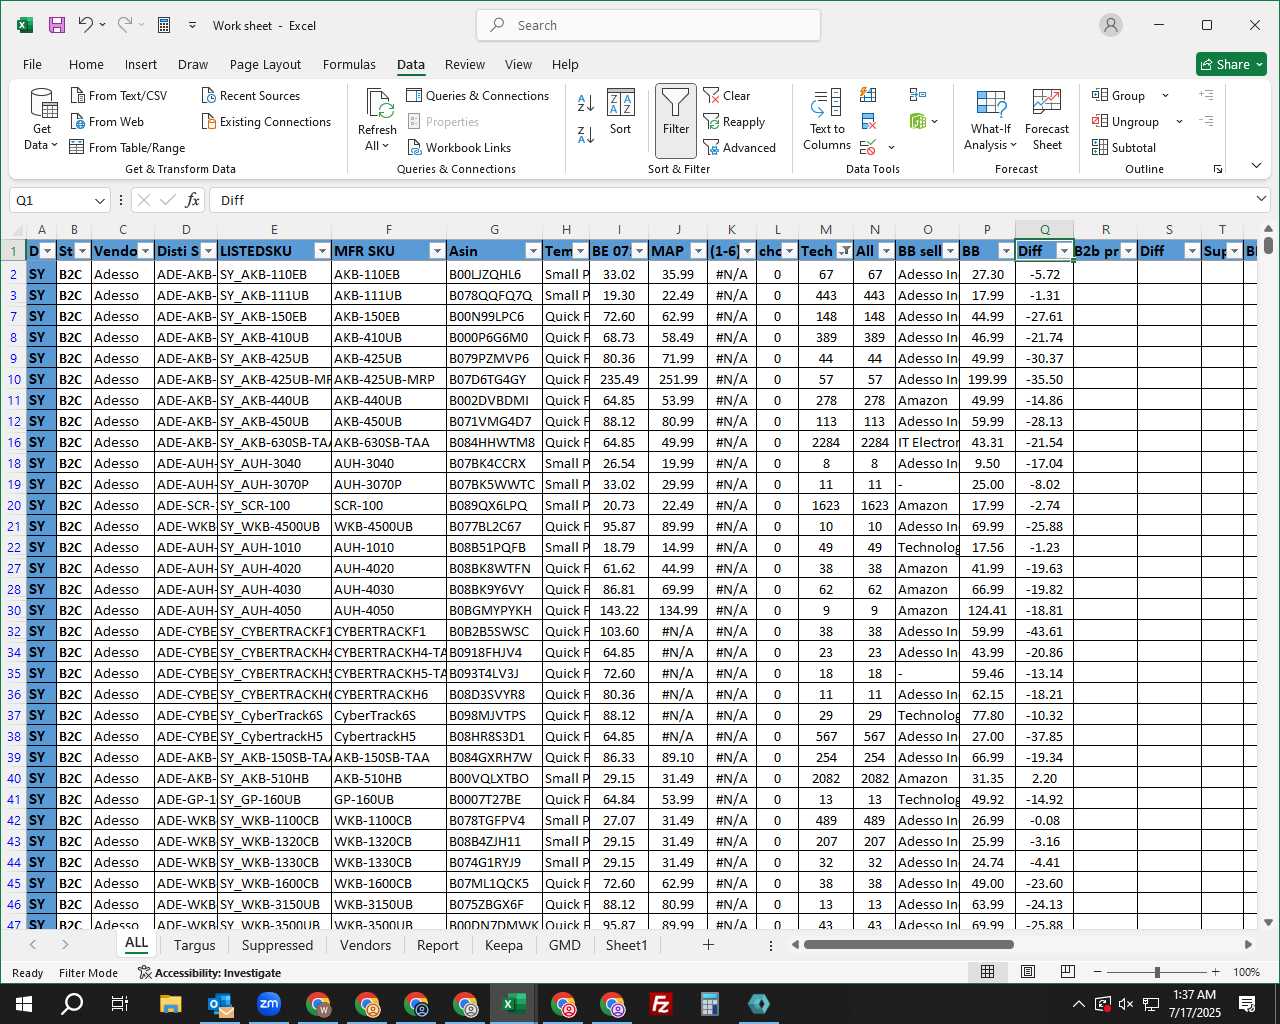
Task: Open the Suppressed sheet tab
Action: point(277,945)
